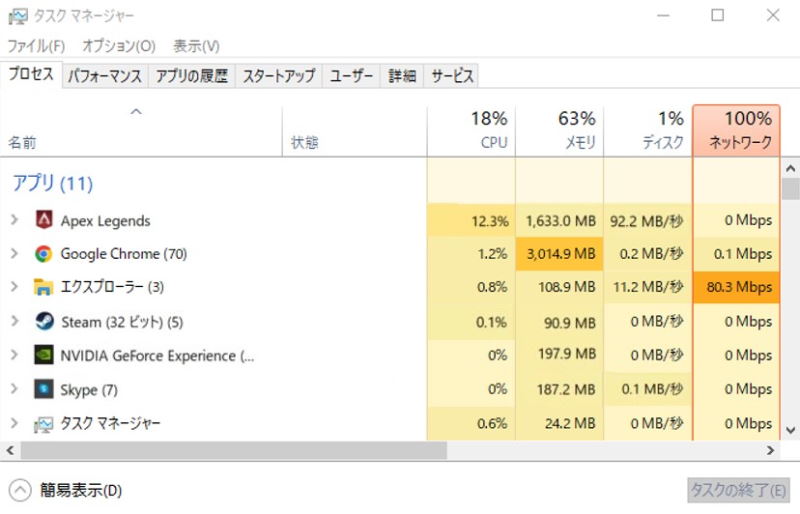Click the Steam icon
This screenshot has width=800, height=514.
coord(44,322)
